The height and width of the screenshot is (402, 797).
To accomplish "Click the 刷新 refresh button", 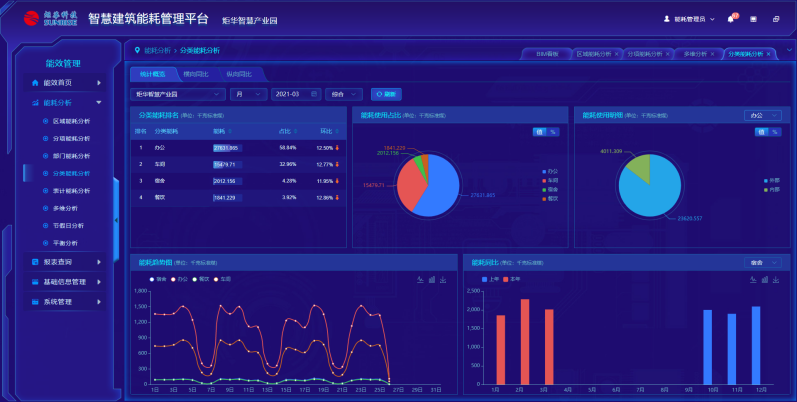I will (385, 94).
